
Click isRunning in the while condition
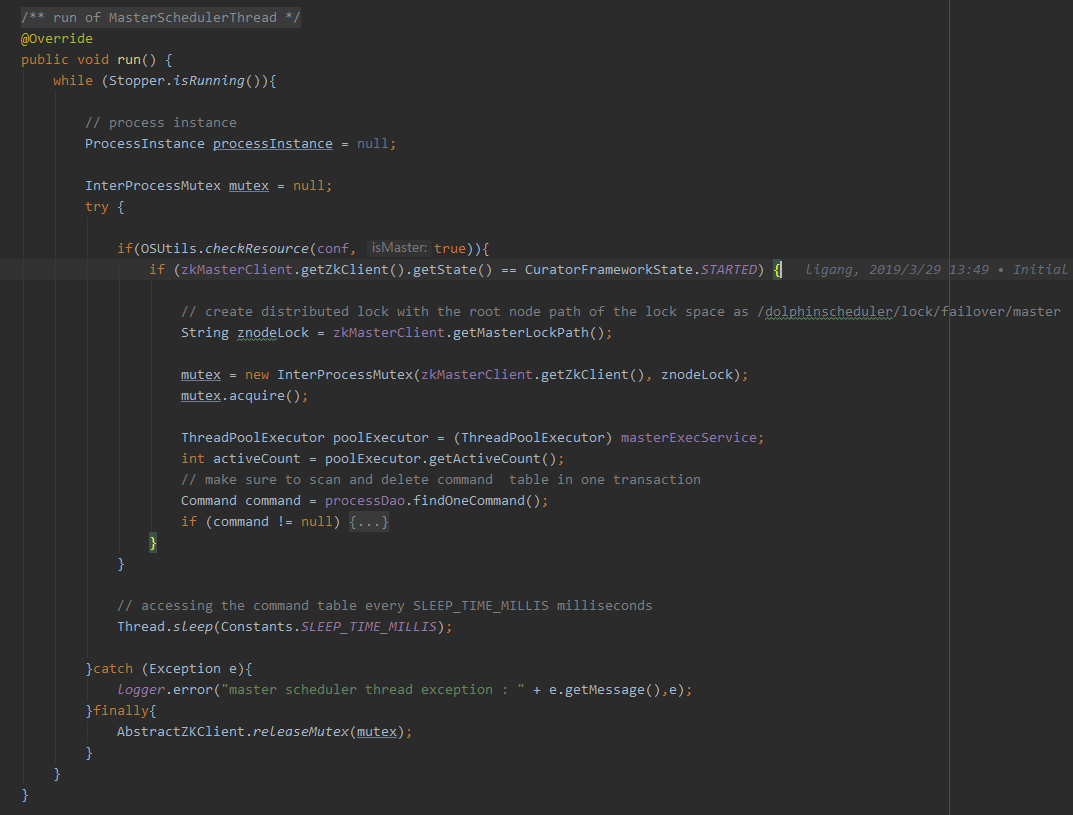click(x=209, y=81)
